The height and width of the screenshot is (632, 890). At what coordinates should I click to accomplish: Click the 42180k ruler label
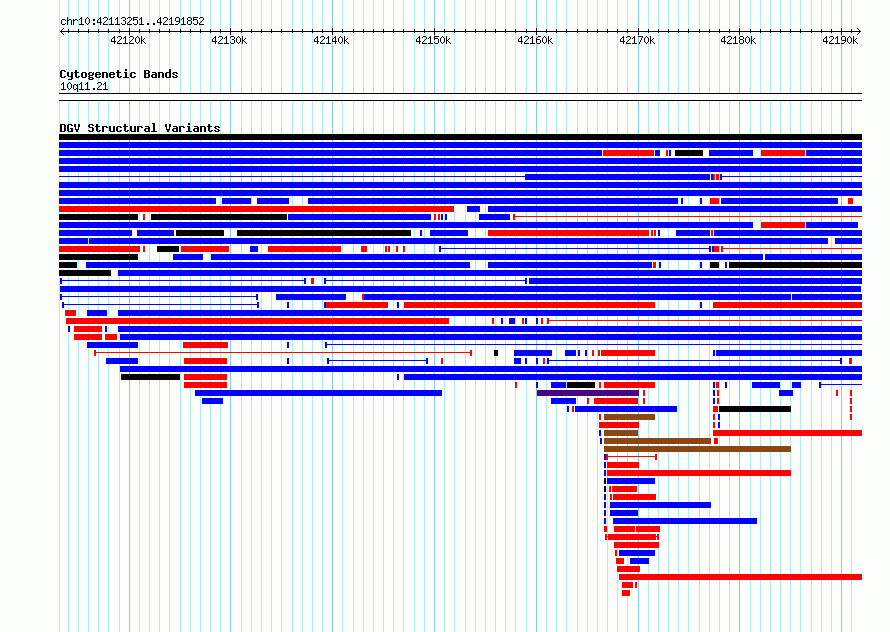click(x=738, y=40)
